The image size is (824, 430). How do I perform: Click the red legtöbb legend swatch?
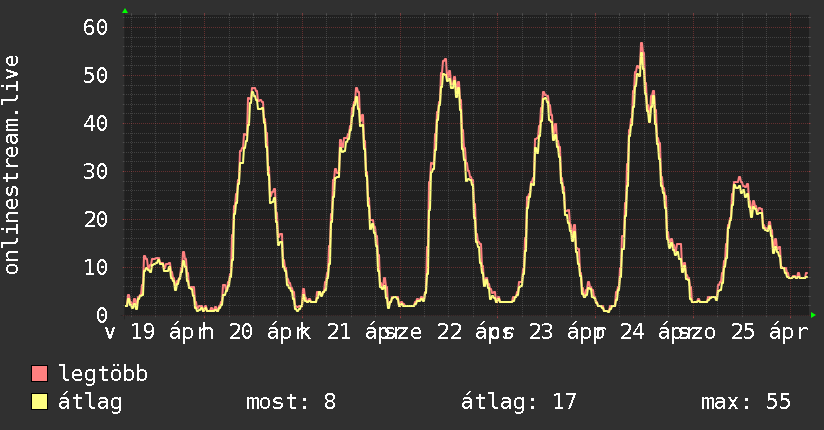pos(39,373)
